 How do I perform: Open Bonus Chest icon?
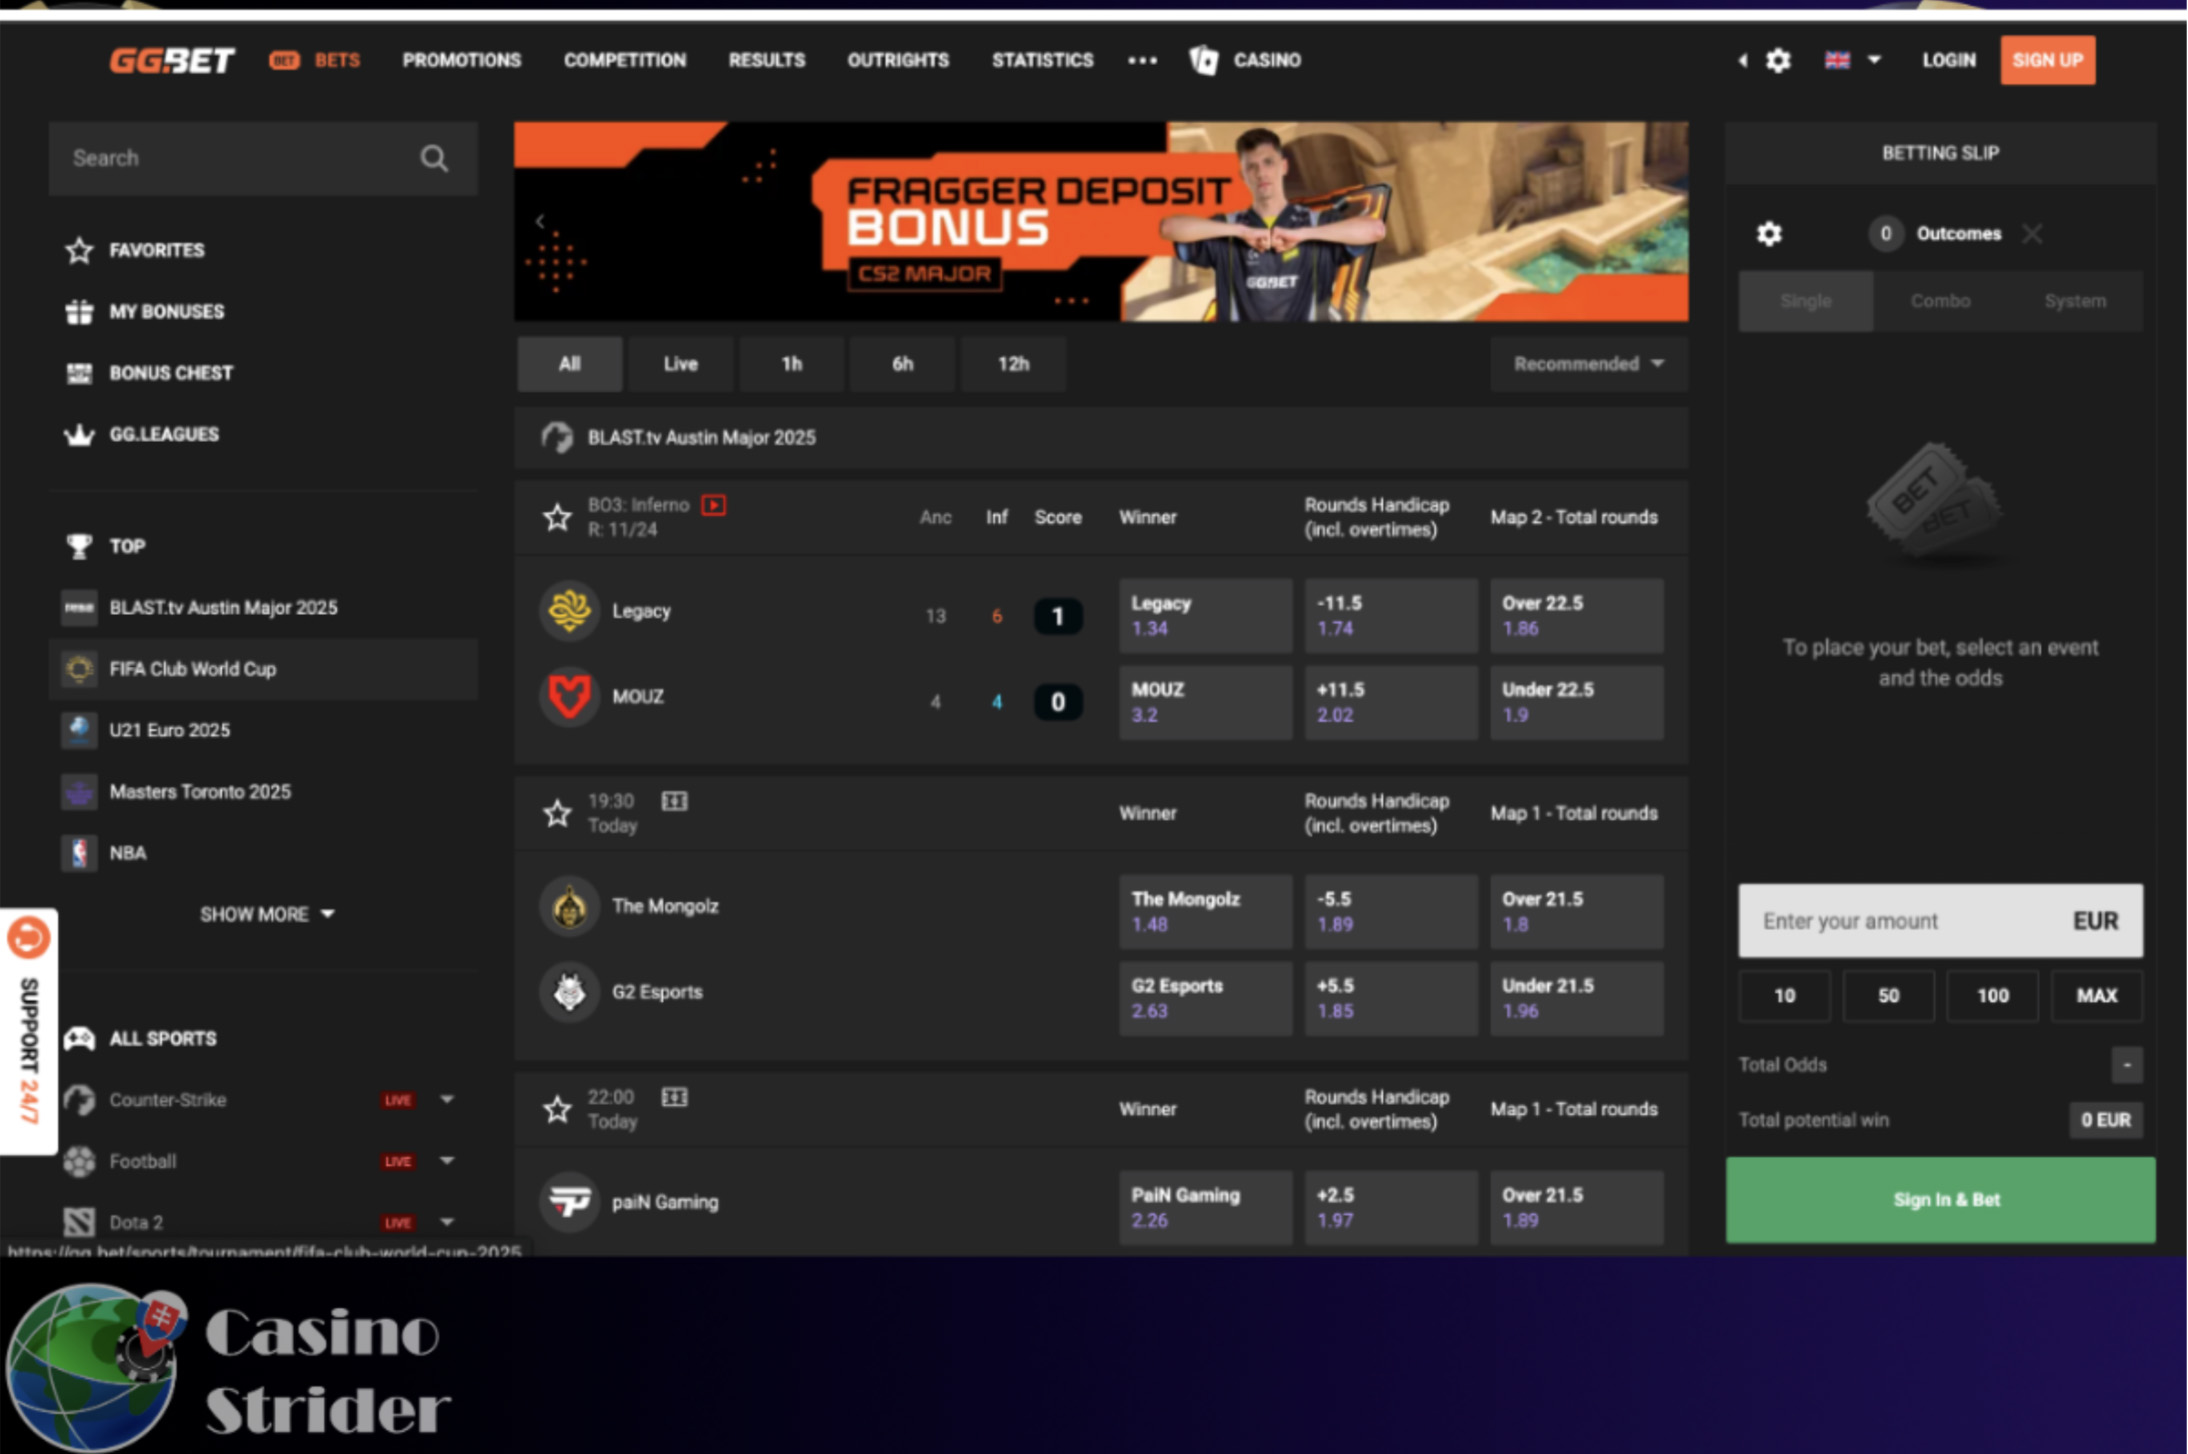[x=79, y=373]
